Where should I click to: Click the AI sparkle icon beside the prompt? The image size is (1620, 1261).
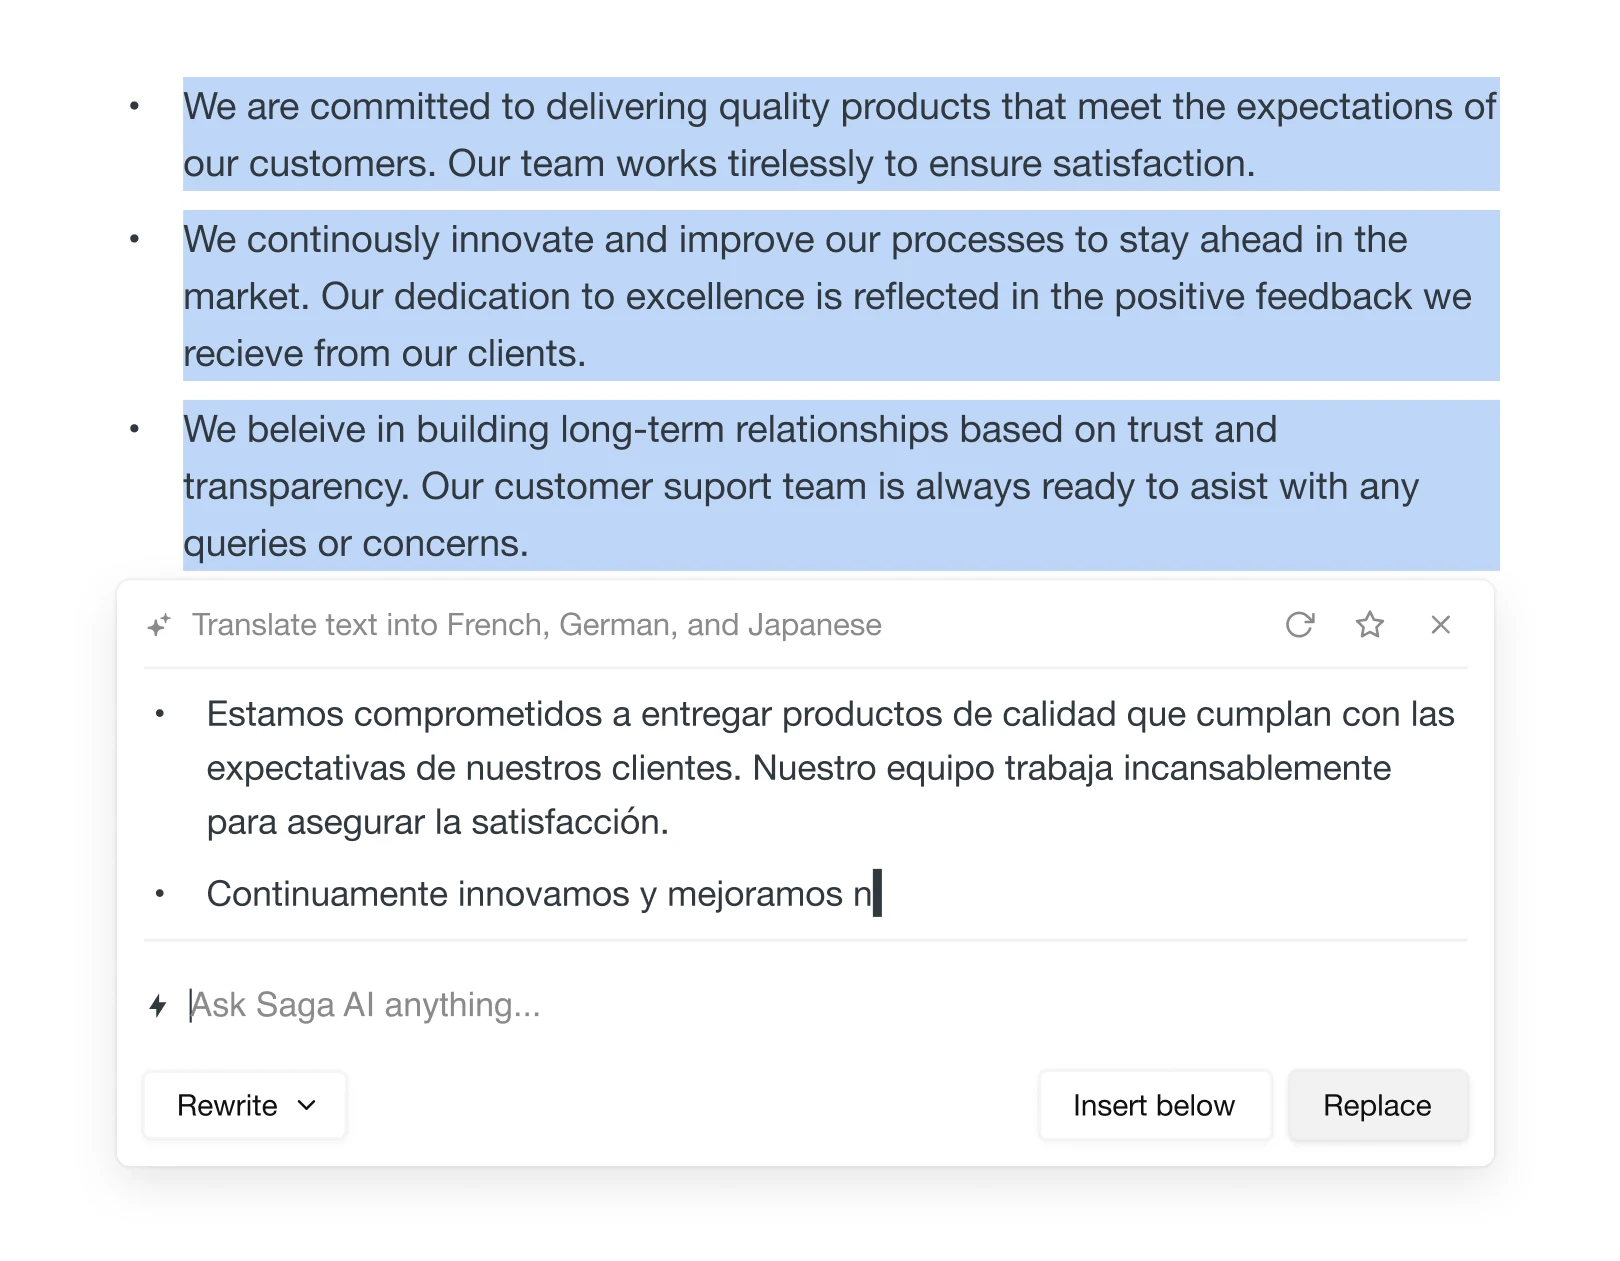[x=159, y=626]
